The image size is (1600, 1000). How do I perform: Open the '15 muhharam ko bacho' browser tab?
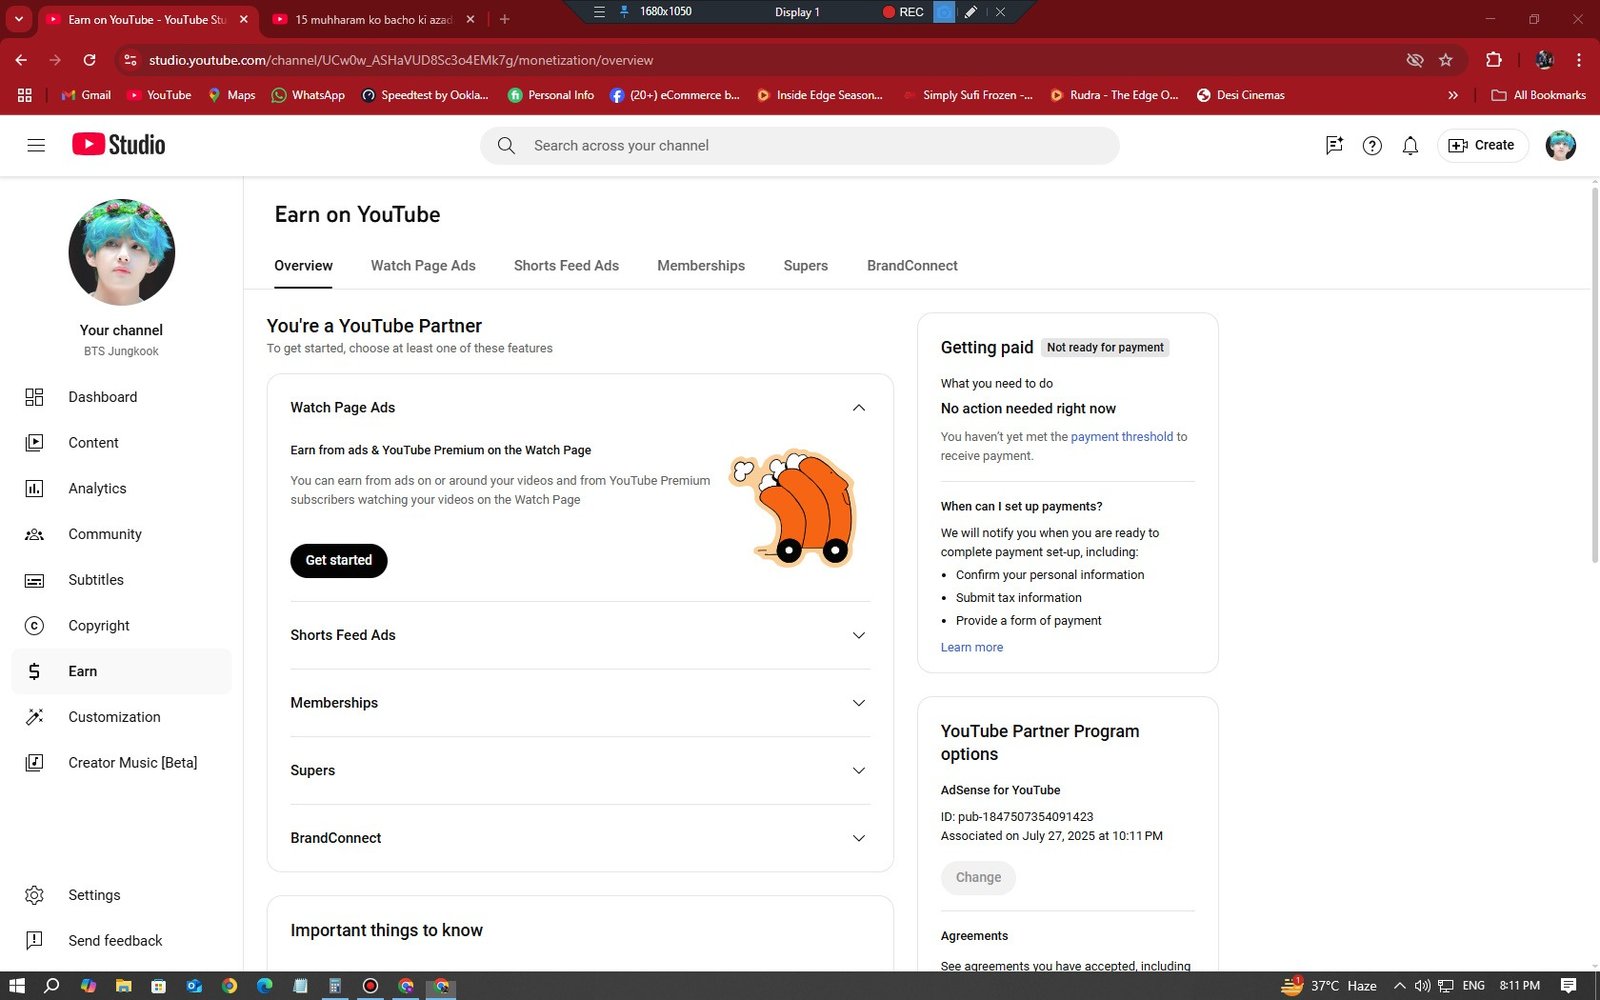[372, 19]
